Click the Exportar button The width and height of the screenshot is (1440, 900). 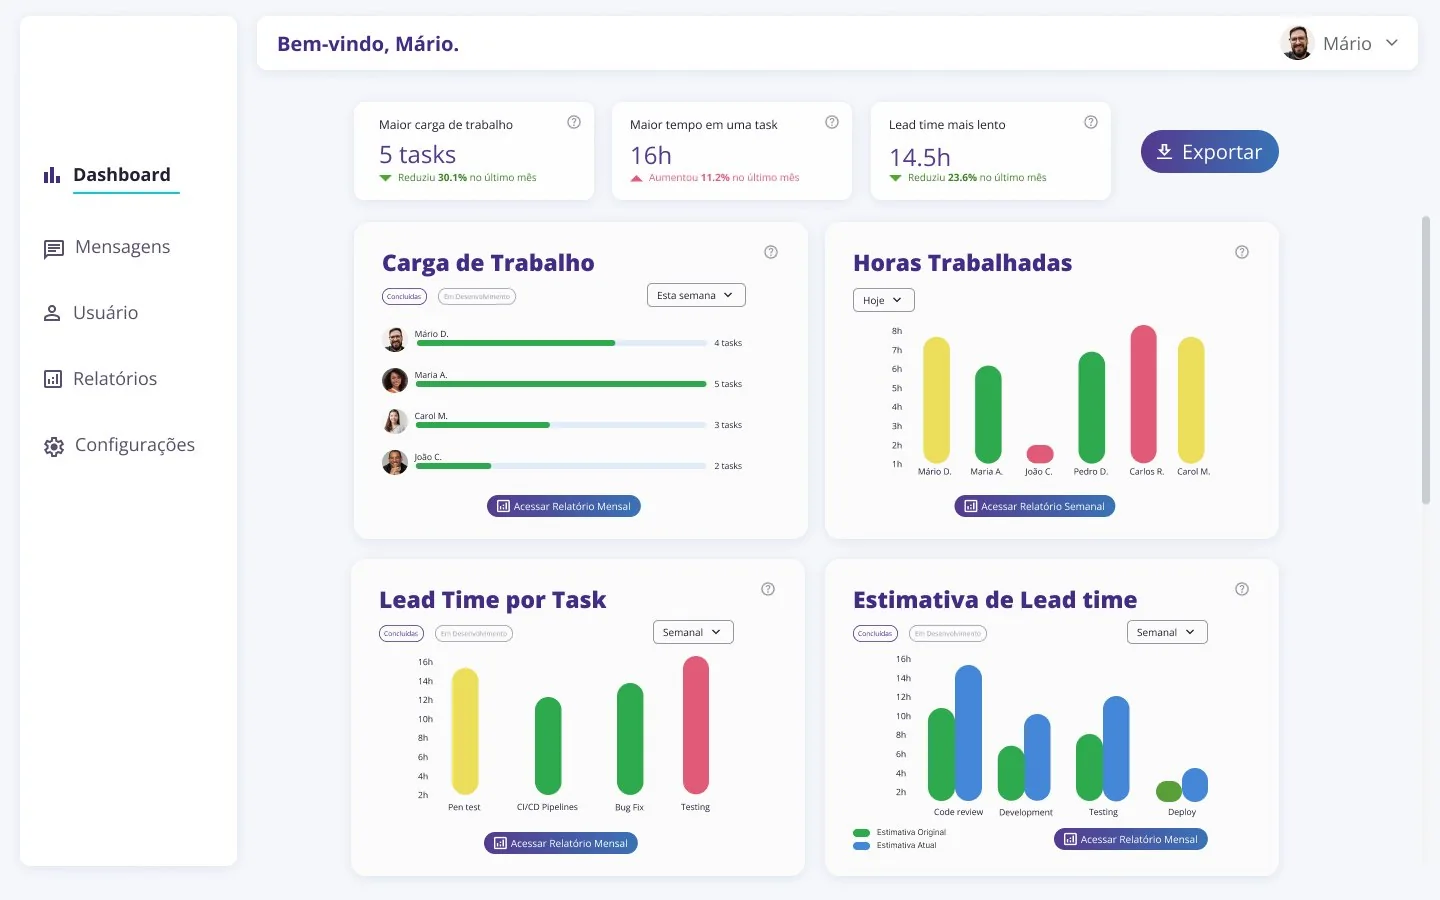1210,151
